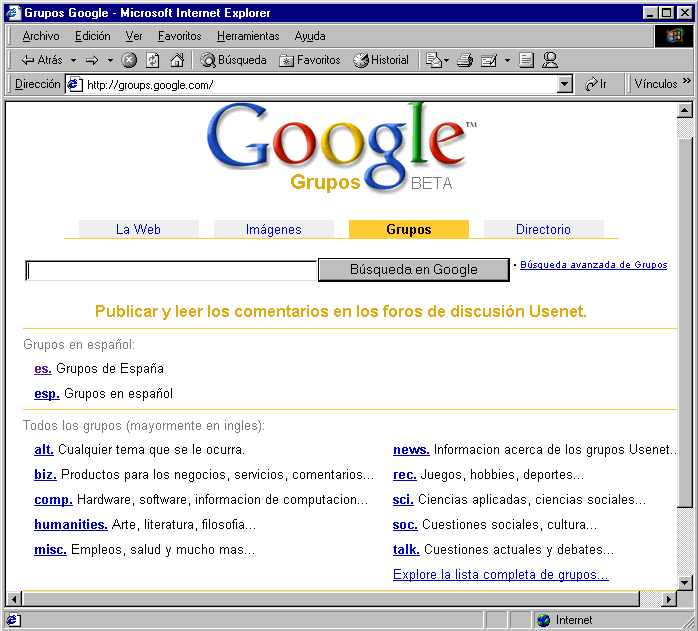This screenshot has width=698, height=631.
Task: Click horizontal scrollbar right arrow
Action: [669, 599]
